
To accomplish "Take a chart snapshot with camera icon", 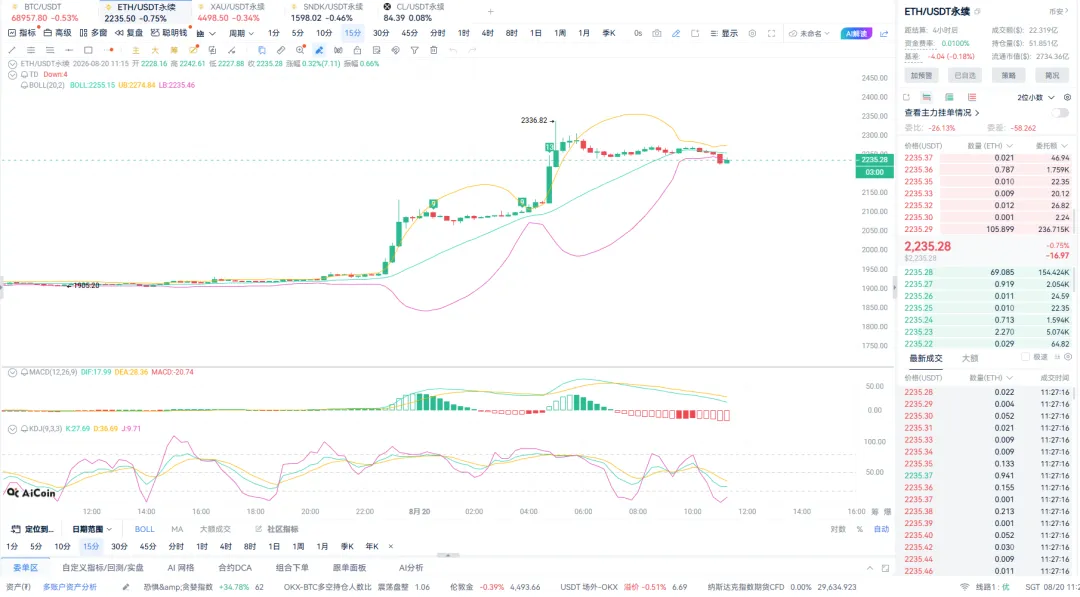I will click(x=657, y=33).
